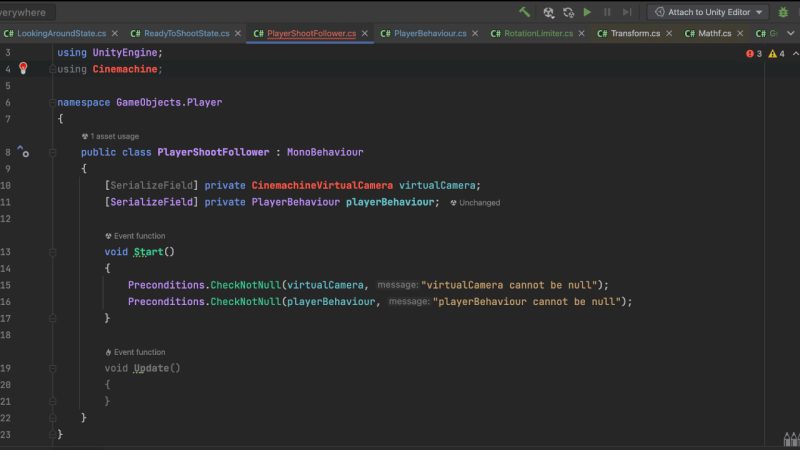Image resolution: width=800 pixels, height=450 pixels.
Task: Click the Unity pause button in toolbar
Action: pos(607,12)
